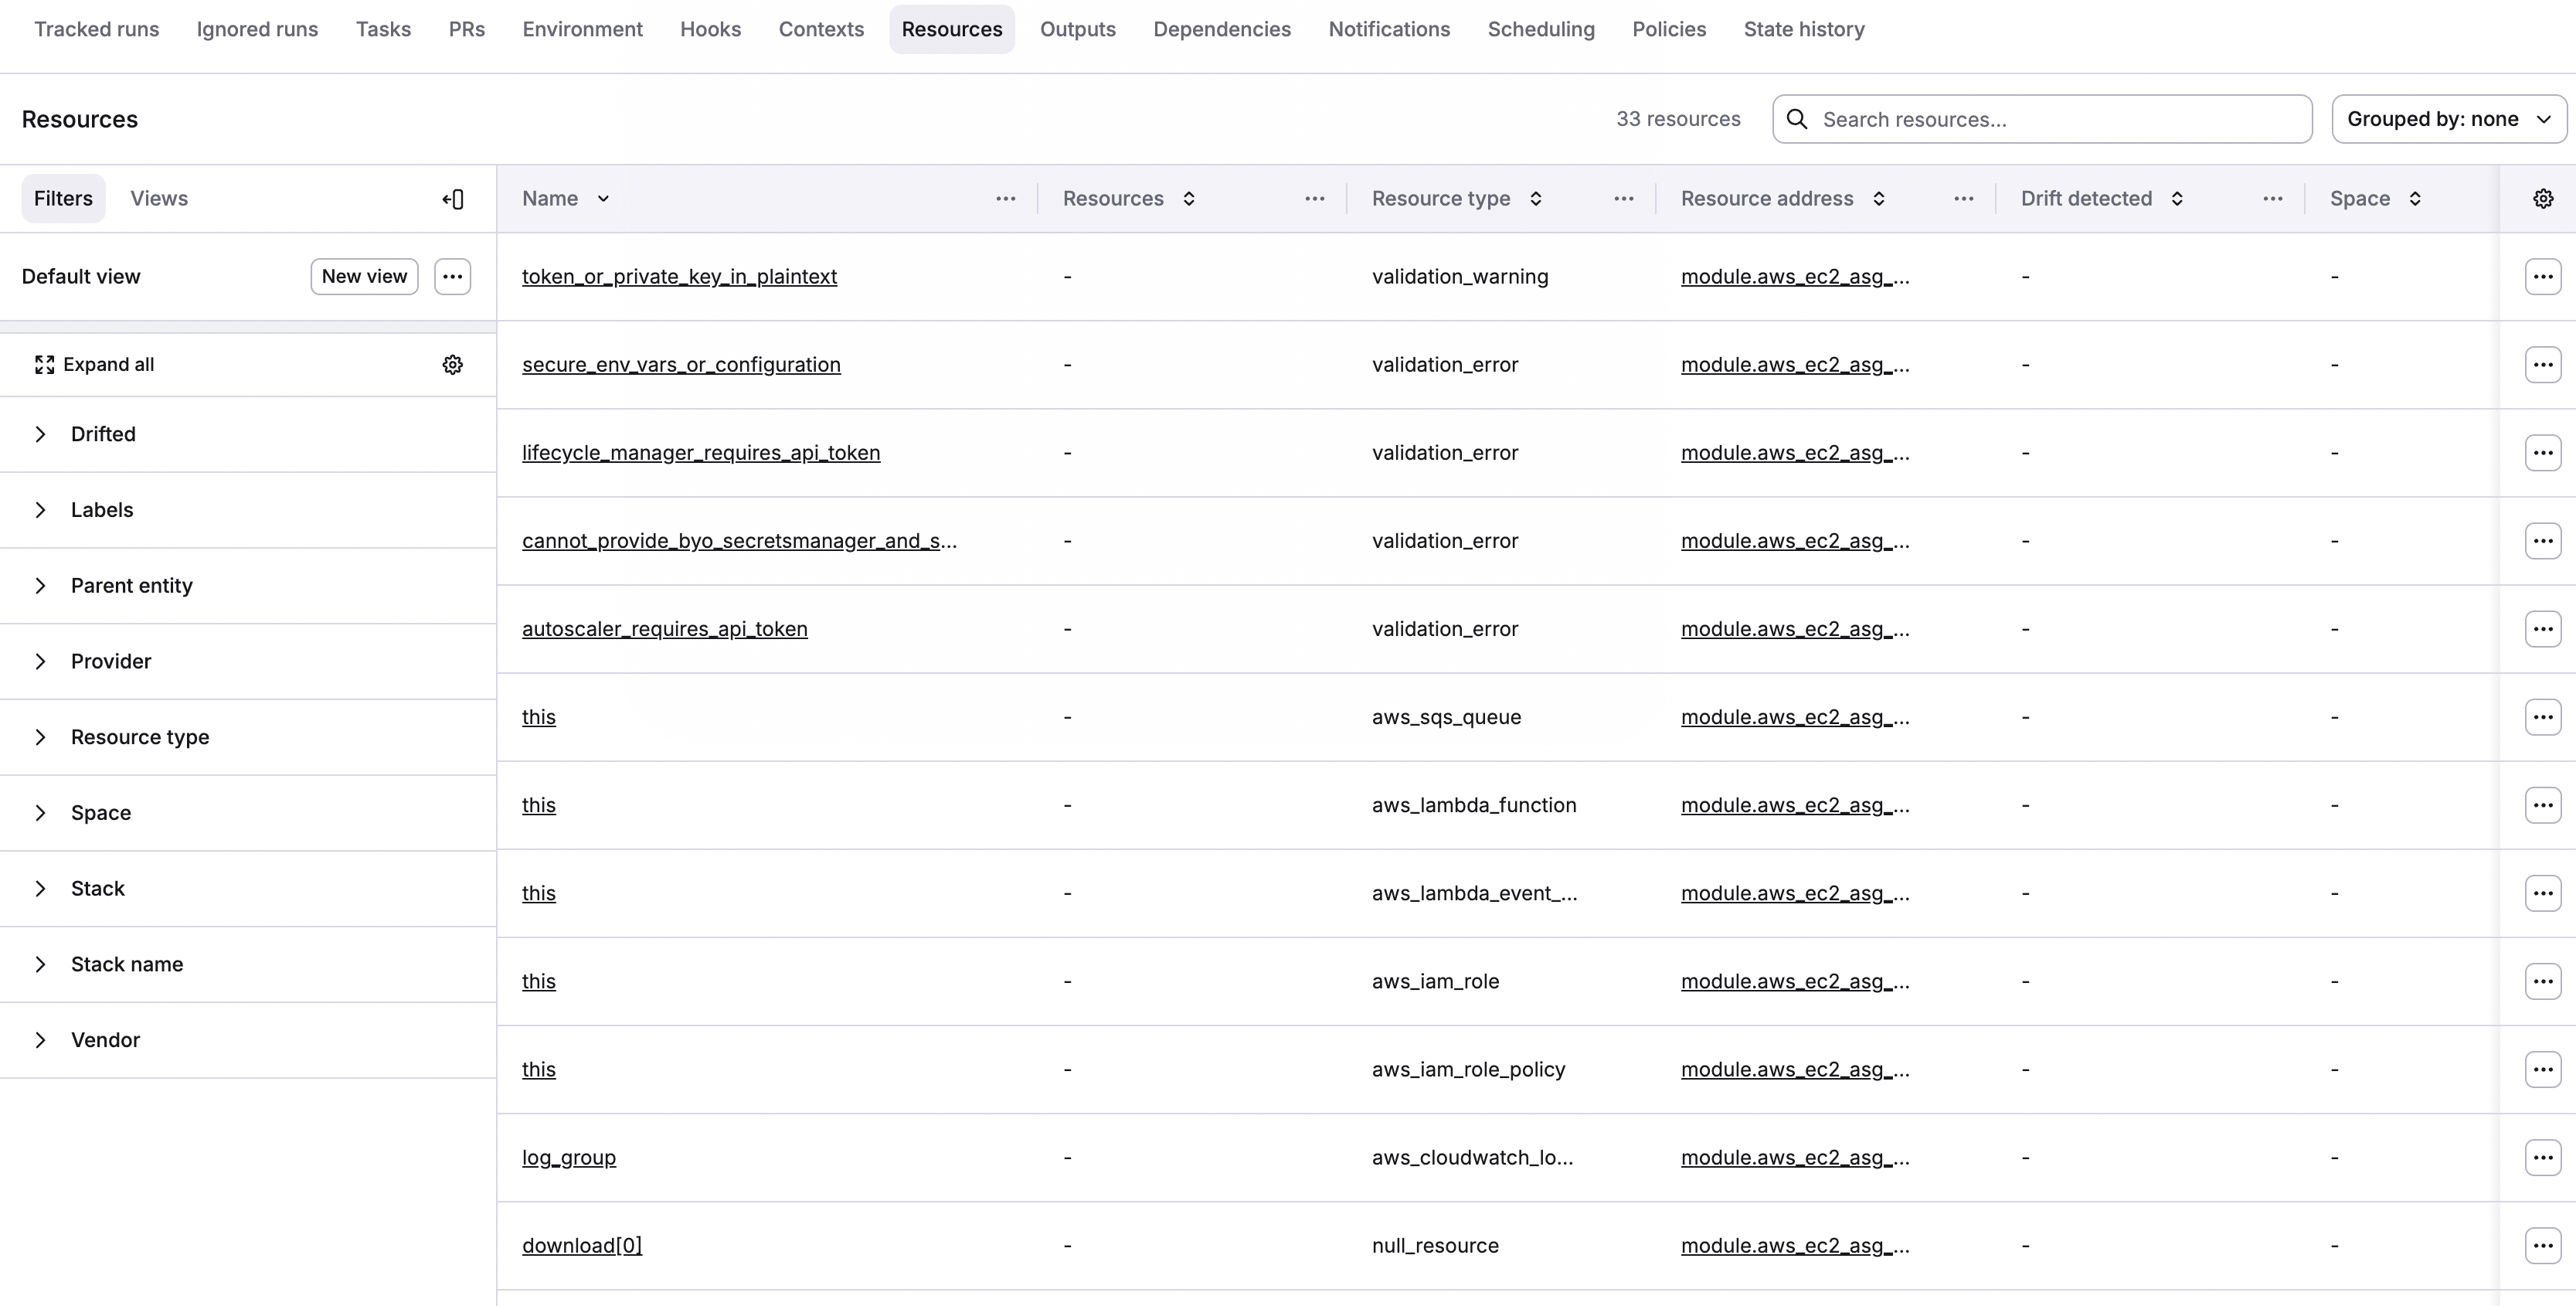The width and height of the screenshot is (2576, 1306).
Task: Open Drift detected column three-dot menu
Action: [2273, 199]
